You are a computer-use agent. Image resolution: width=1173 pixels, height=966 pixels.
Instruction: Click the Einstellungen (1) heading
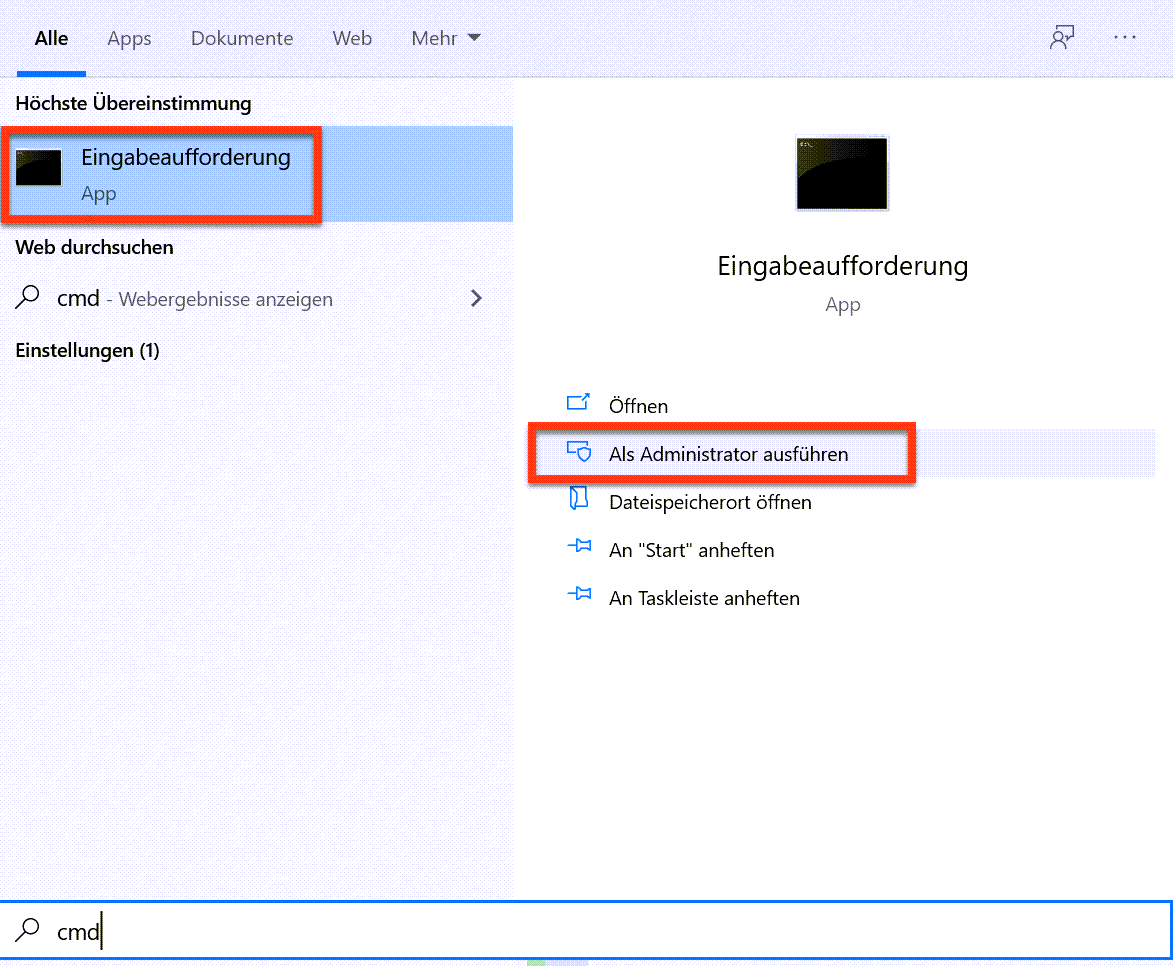coord(88,350)
